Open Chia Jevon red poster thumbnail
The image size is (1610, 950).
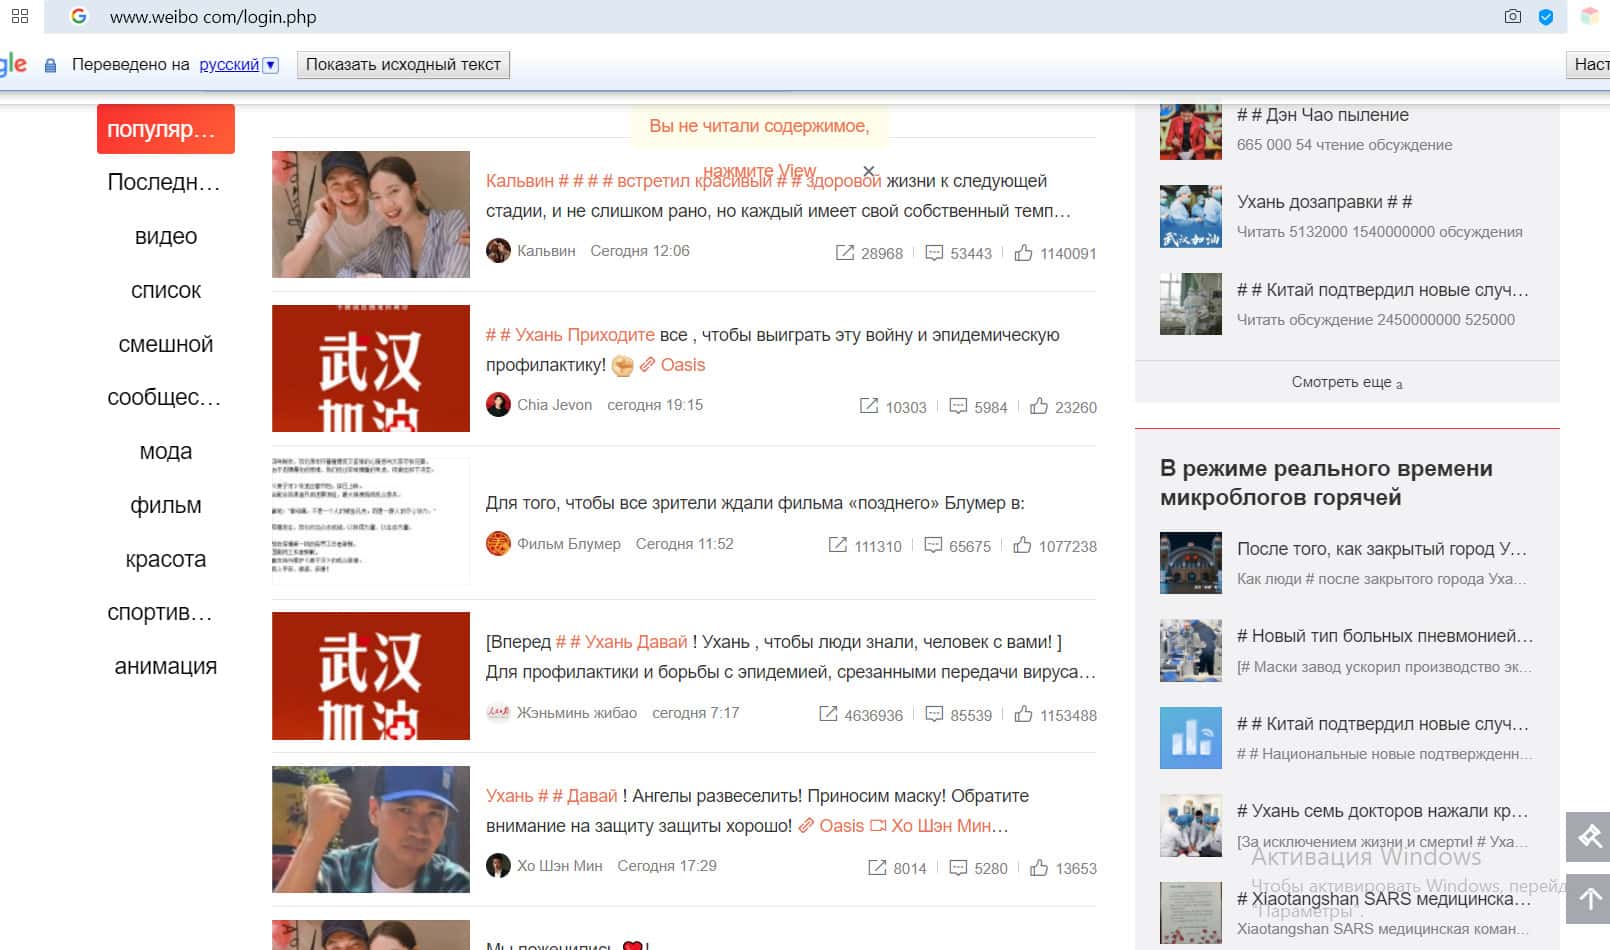coord(371,368)
